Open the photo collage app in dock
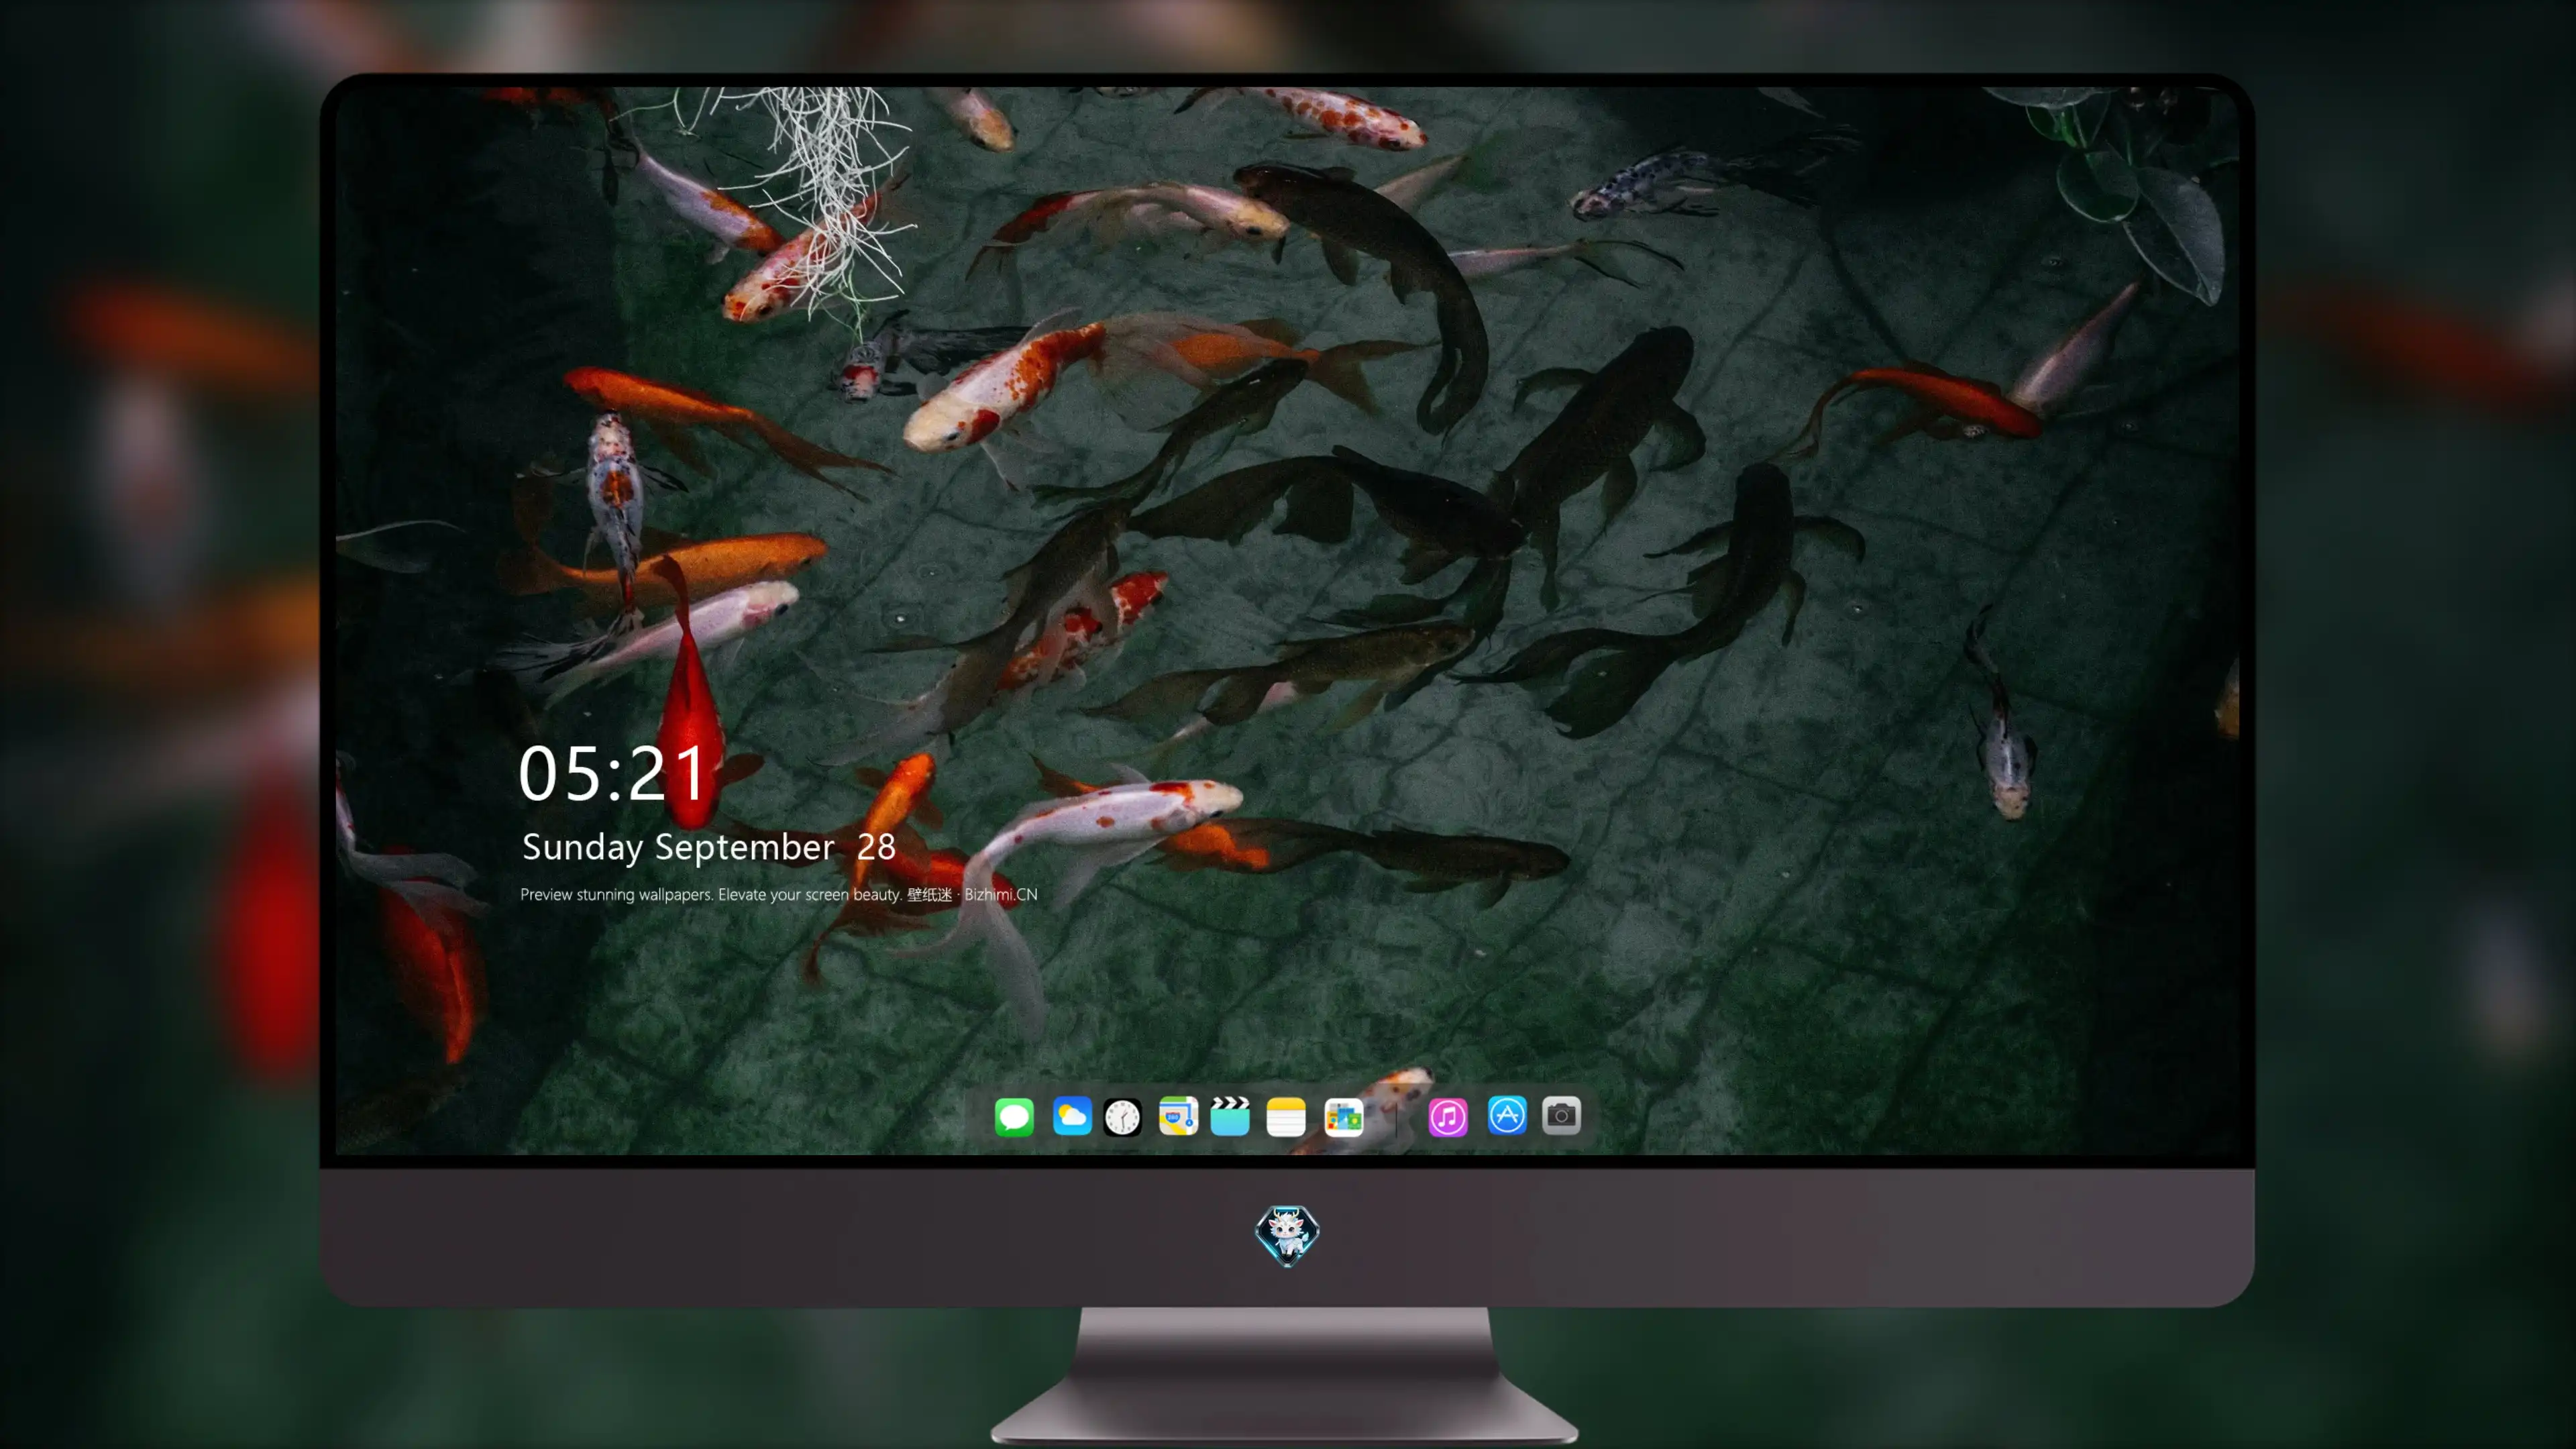 1343,1116
